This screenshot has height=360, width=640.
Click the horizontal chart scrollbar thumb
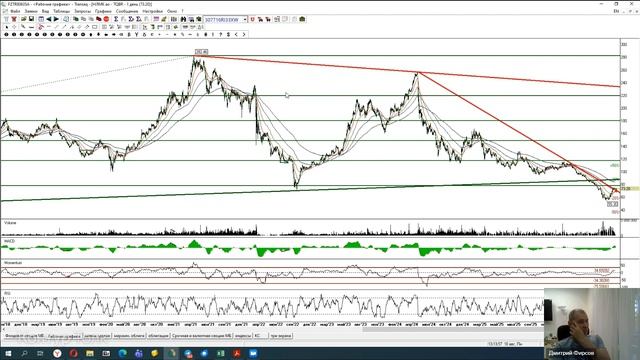coord(453,329)
